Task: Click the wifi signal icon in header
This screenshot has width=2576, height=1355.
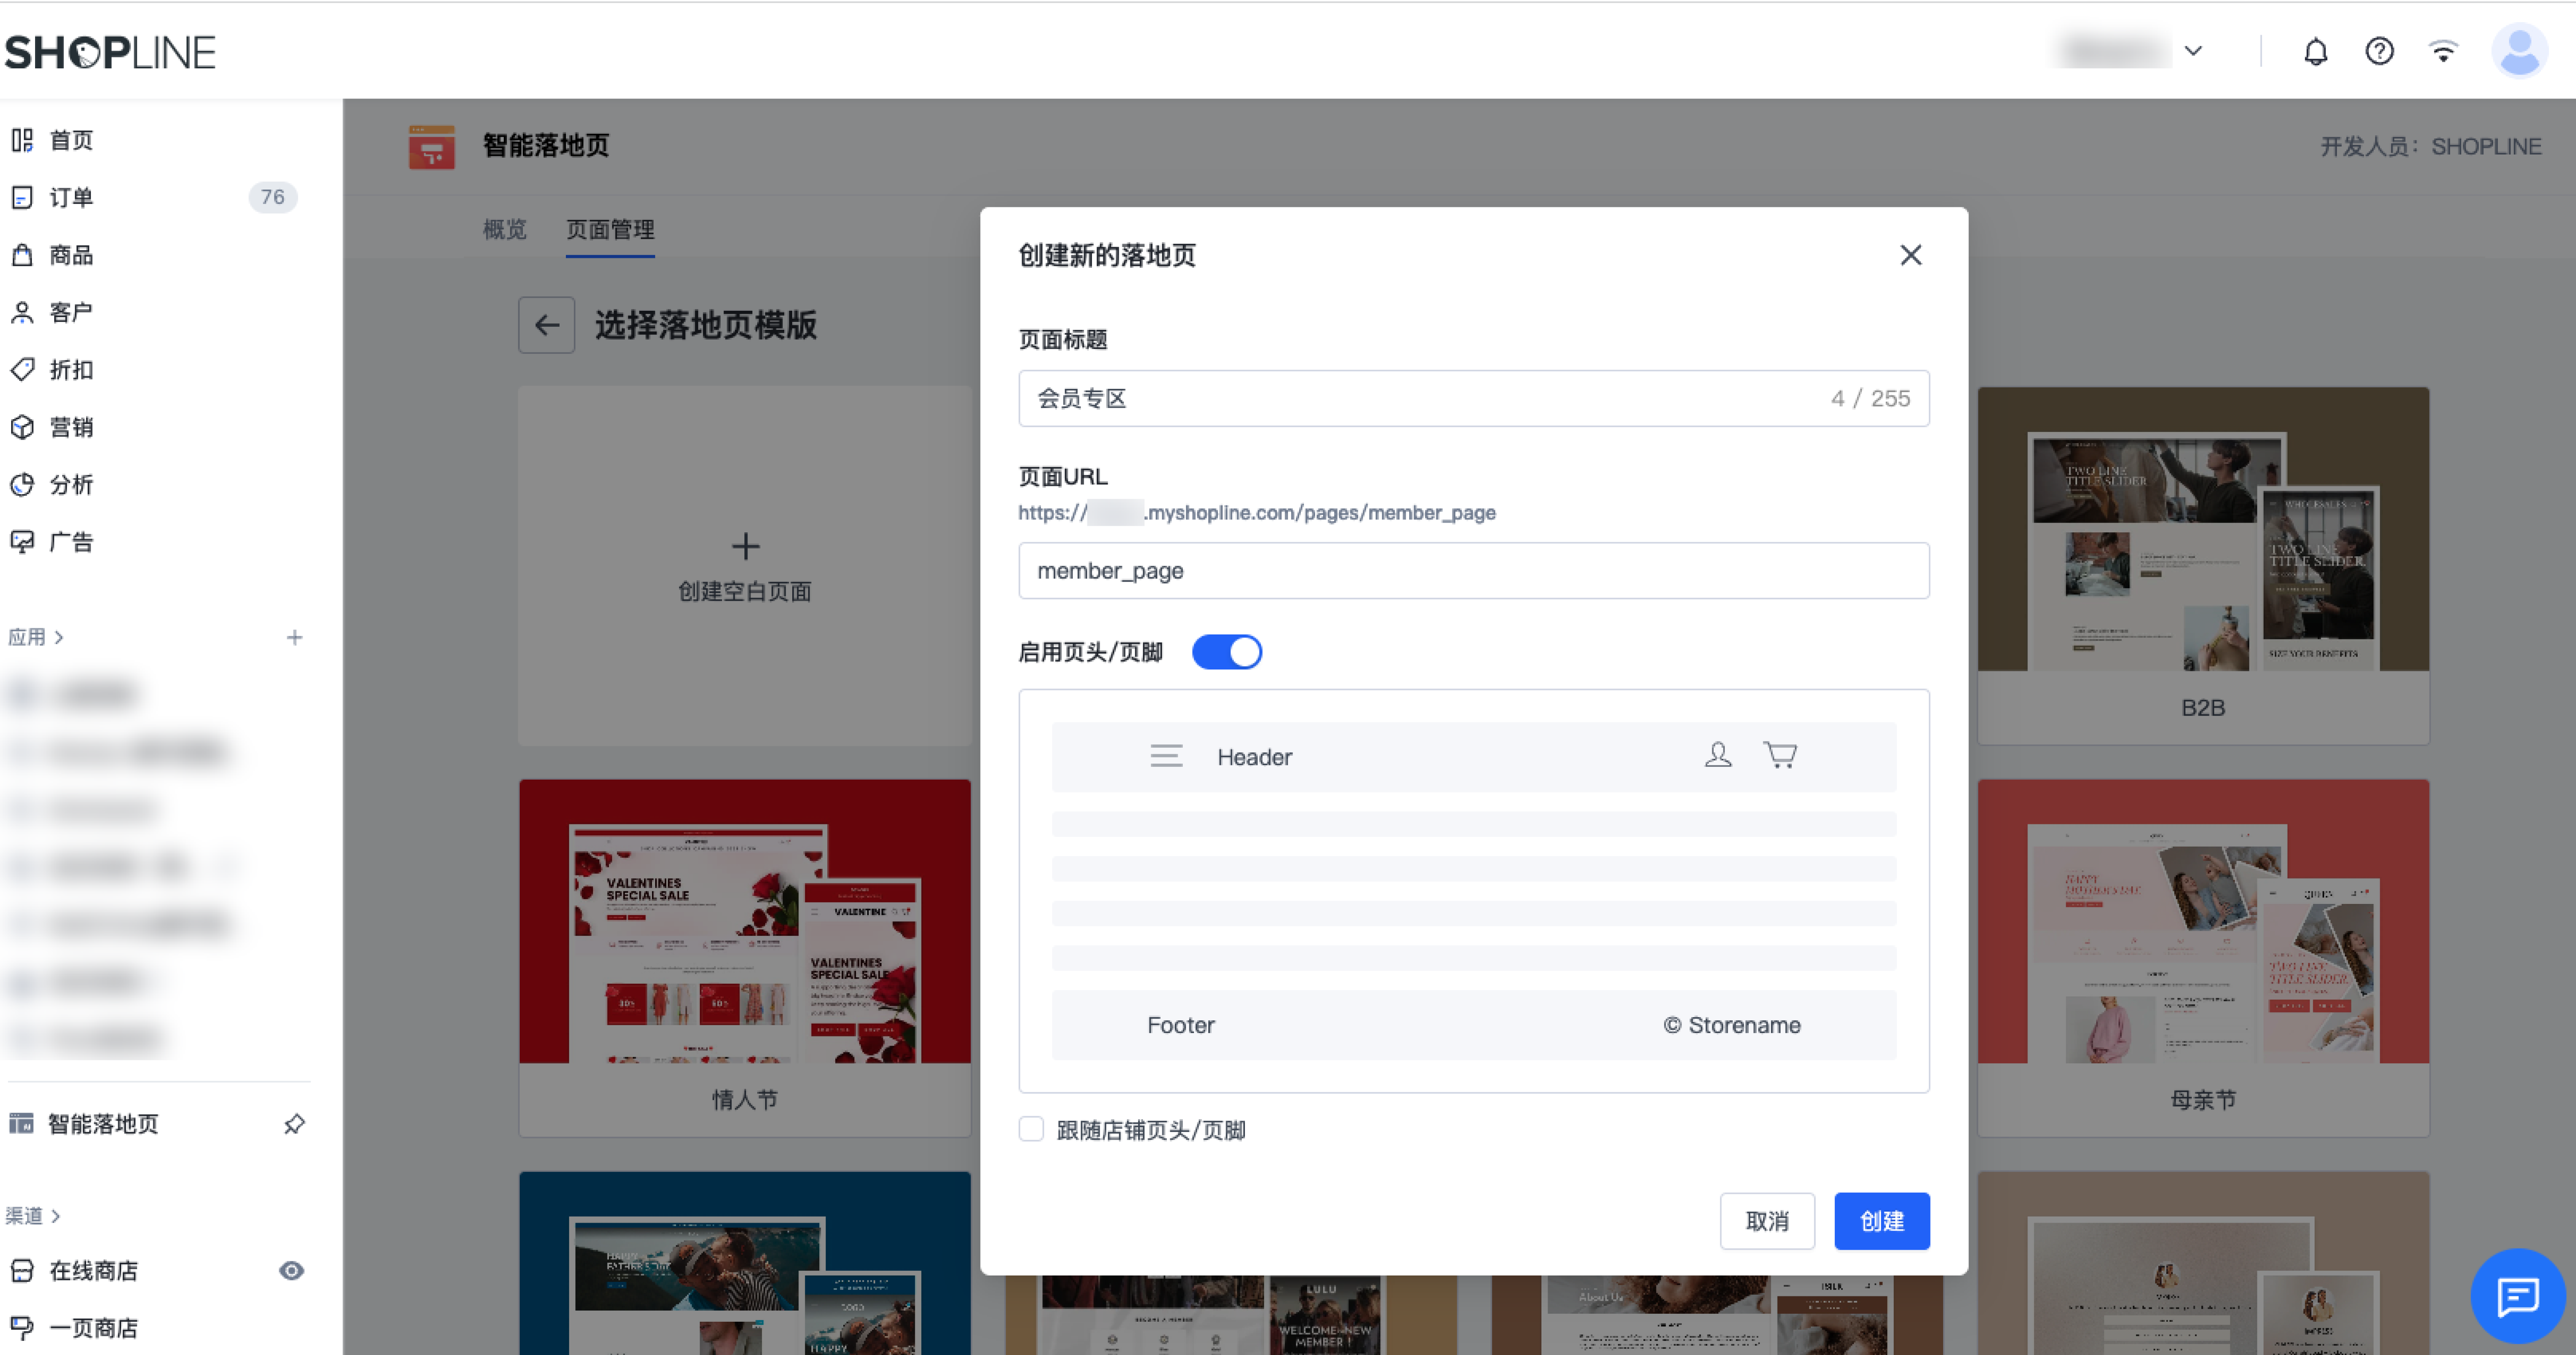Action: tap(2443, 51)
